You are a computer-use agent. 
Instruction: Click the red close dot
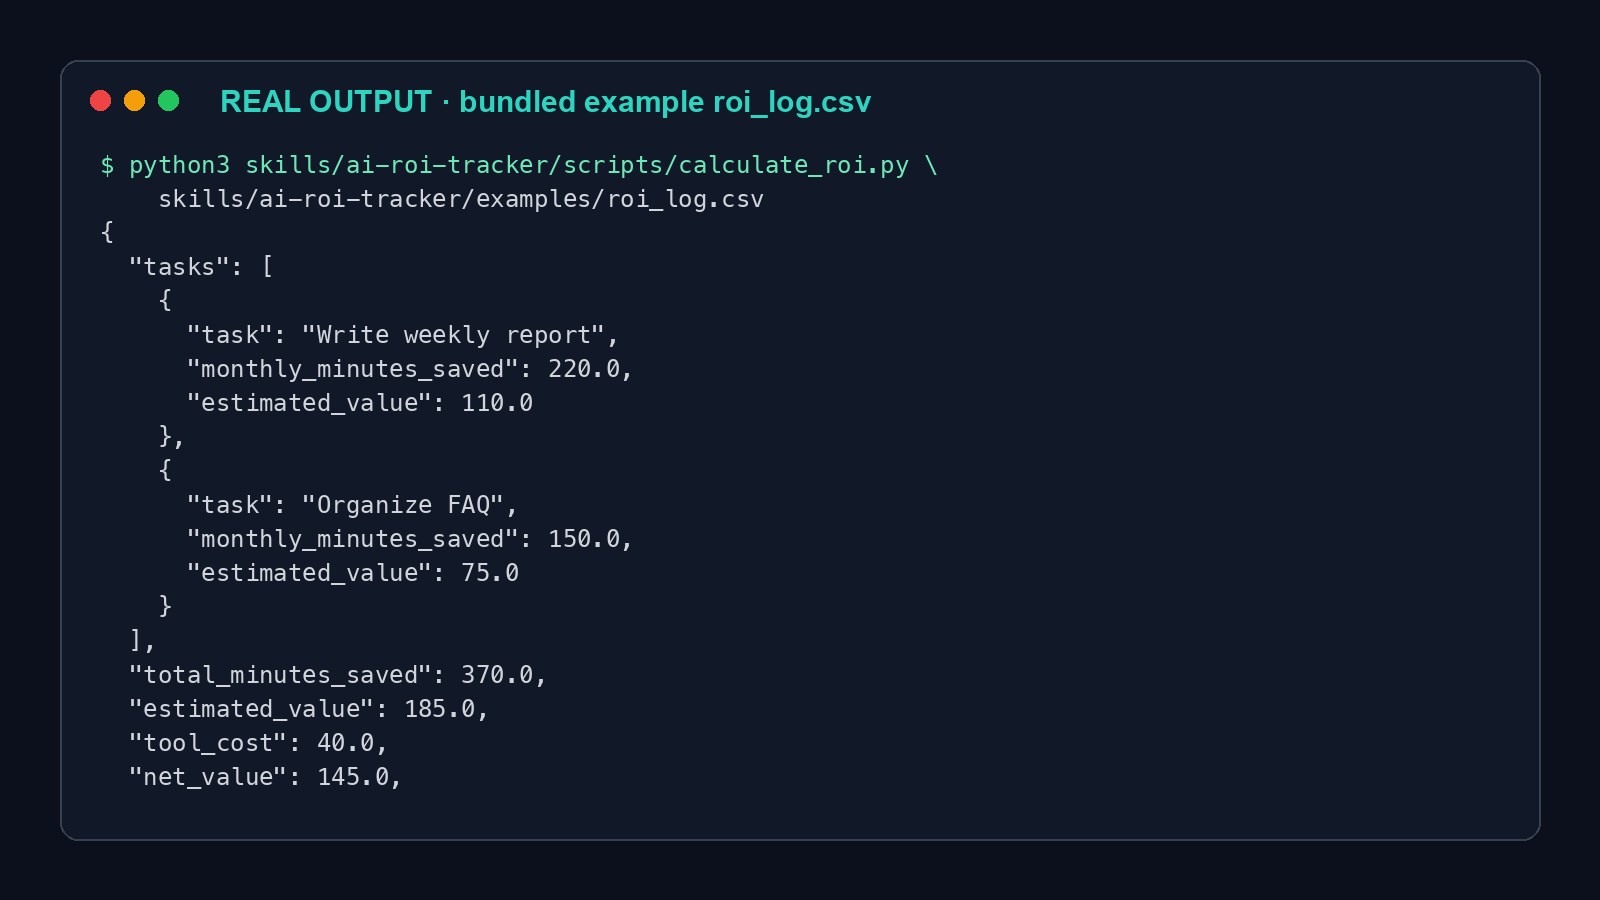pyautogui.click(x=100, y=100)
